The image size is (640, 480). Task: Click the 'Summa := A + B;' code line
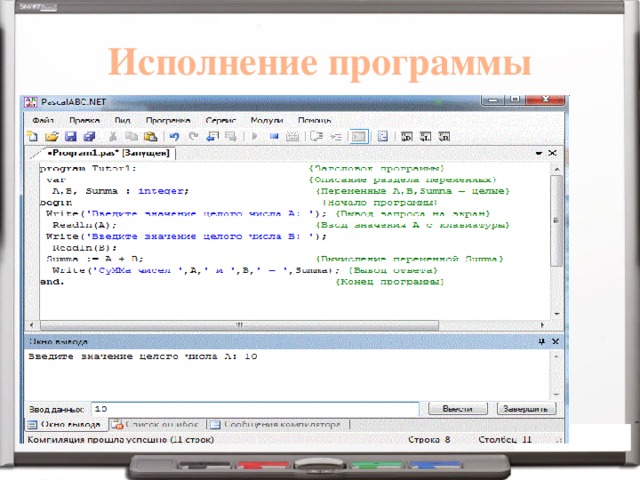[x=94, y=259]
